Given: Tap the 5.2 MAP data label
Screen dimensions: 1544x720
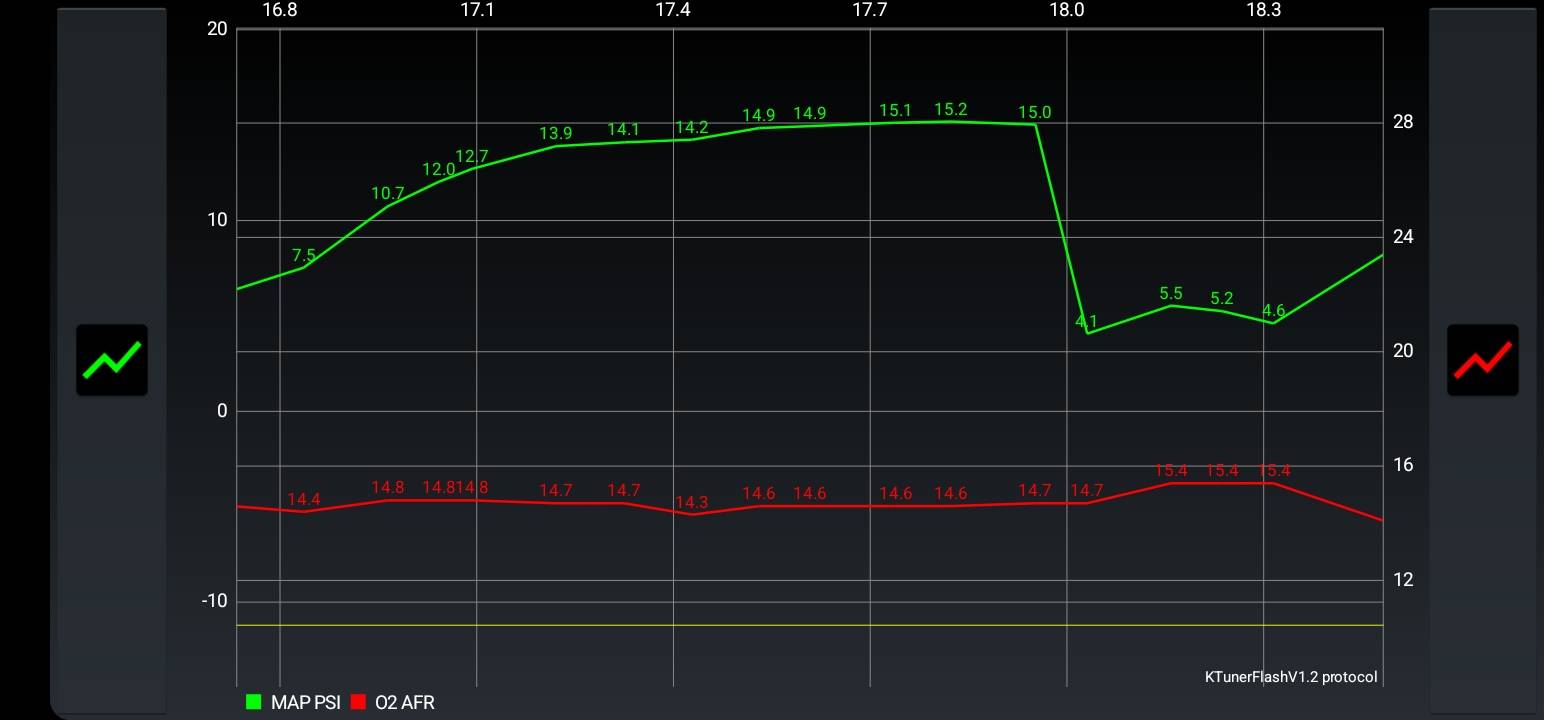Looking at the screenshot, I should tap(1222, 298).
